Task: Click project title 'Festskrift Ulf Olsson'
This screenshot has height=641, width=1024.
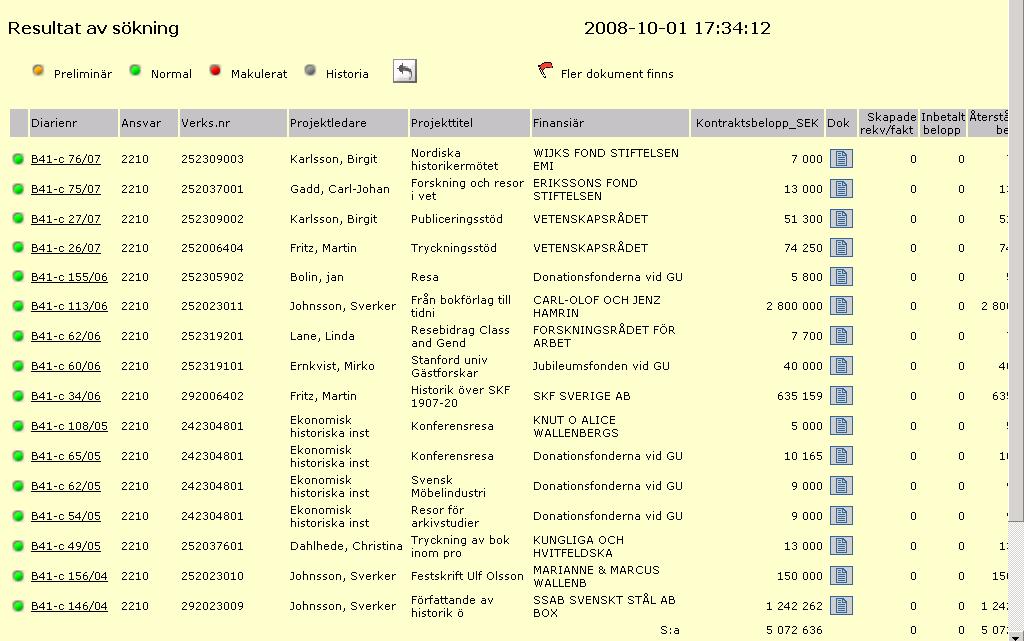Action: 467,576
